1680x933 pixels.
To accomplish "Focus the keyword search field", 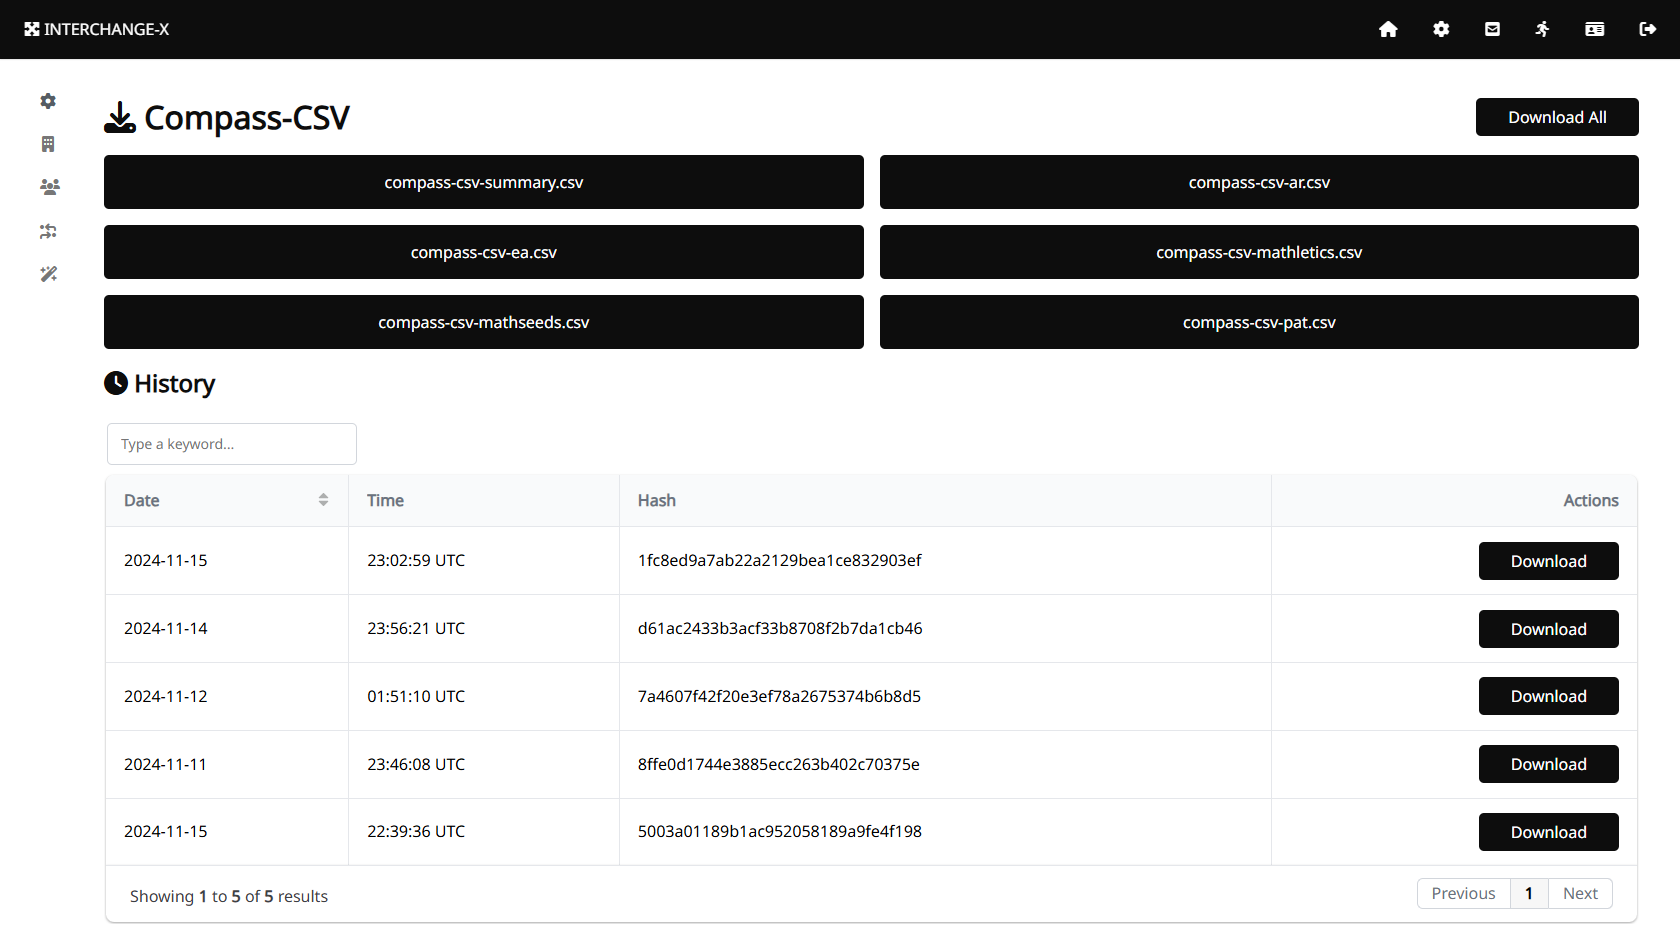I will pyautogui.click(x=232, y=444).
